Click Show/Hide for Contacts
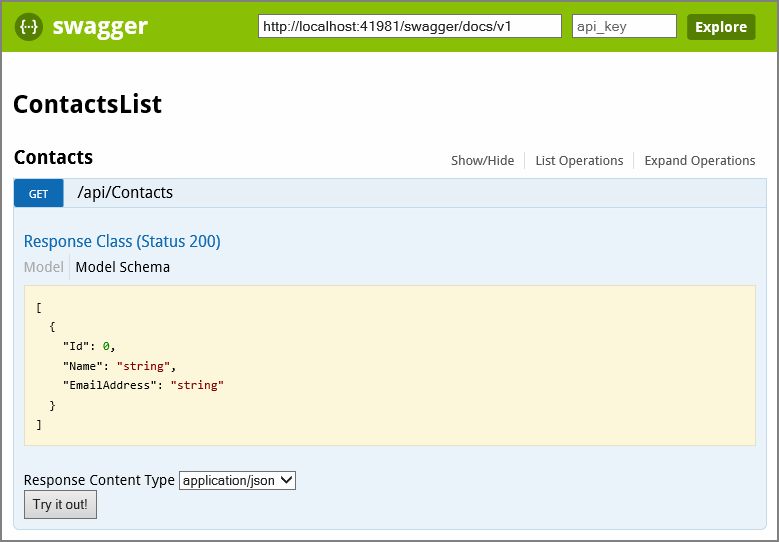 pos(482,160)
